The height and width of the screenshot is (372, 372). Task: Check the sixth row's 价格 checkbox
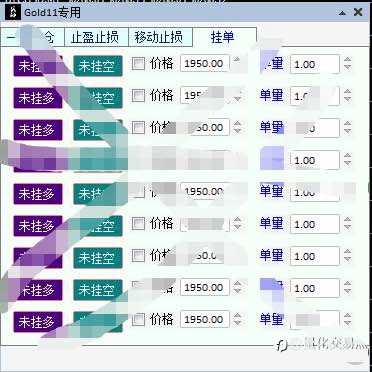[138, 223]
